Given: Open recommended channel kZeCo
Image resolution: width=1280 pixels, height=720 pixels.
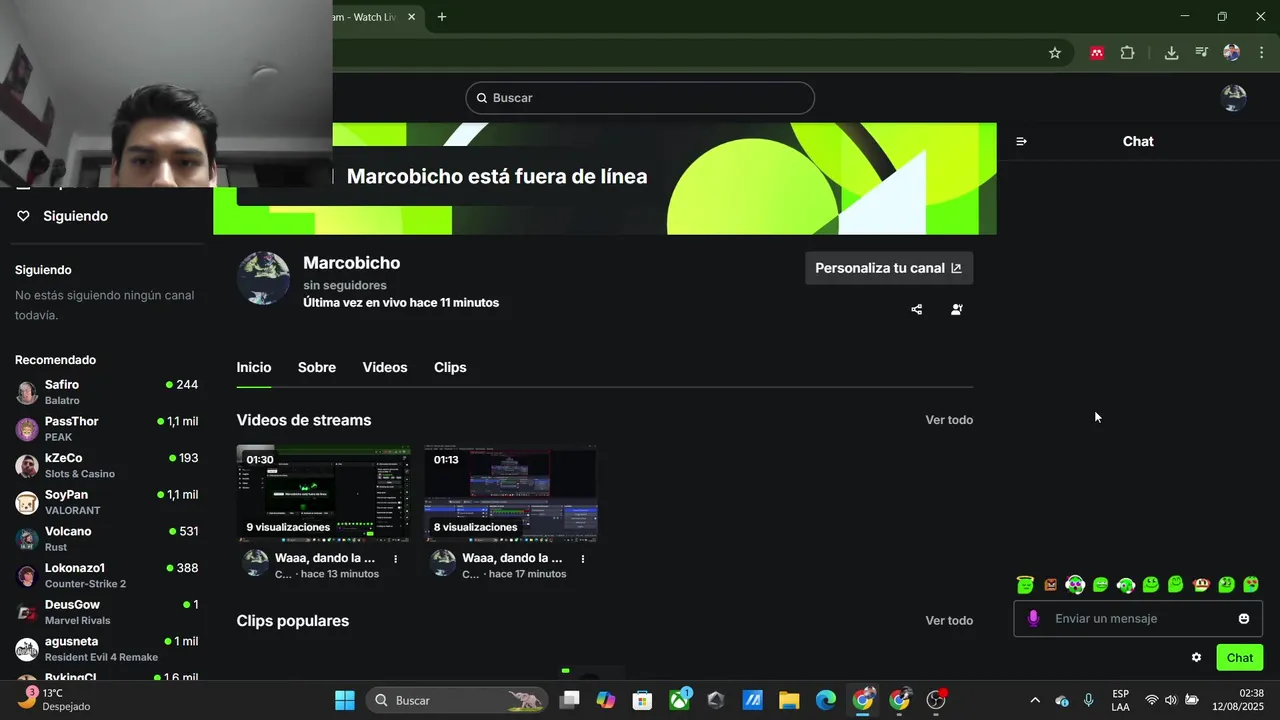Looking at the screenshot, I should (106, 465).
